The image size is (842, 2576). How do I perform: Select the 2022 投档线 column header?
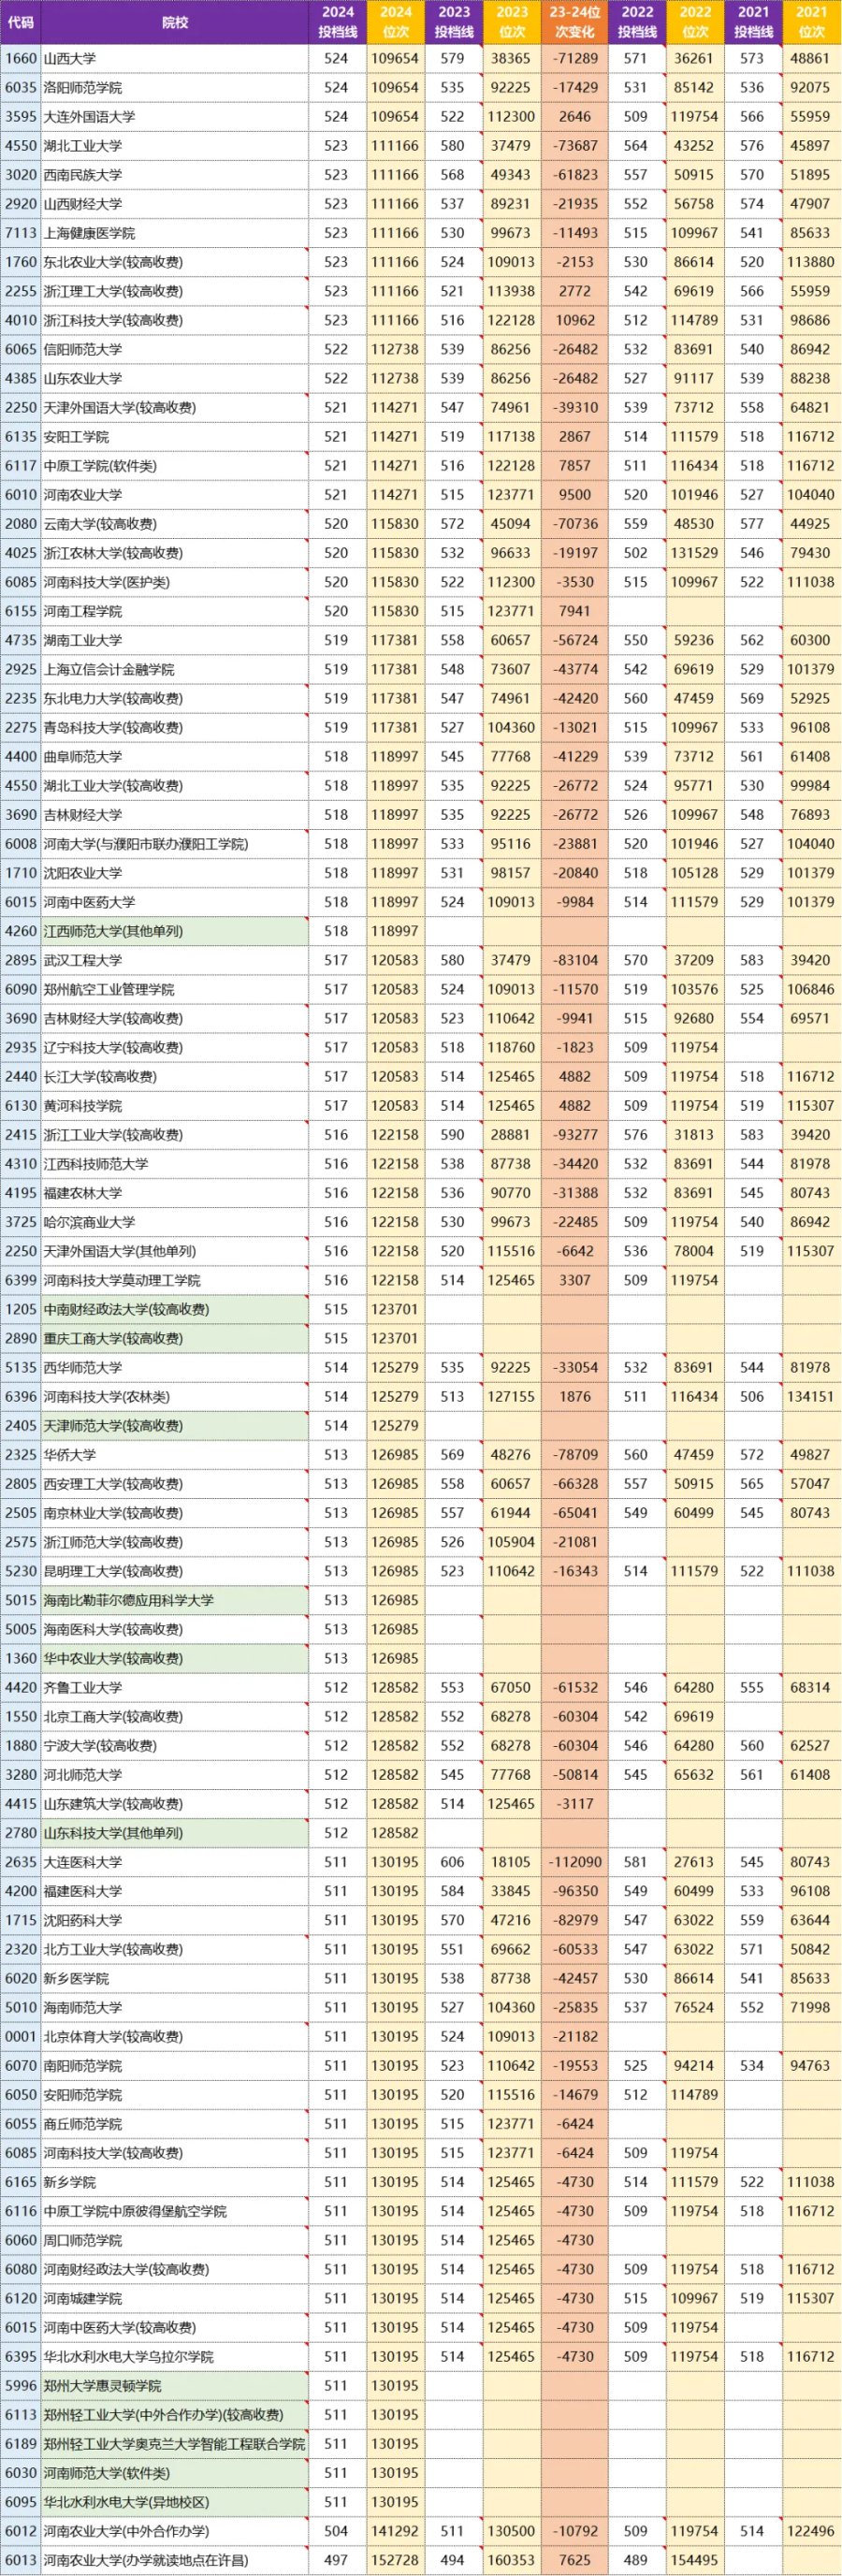click(637, 22)
